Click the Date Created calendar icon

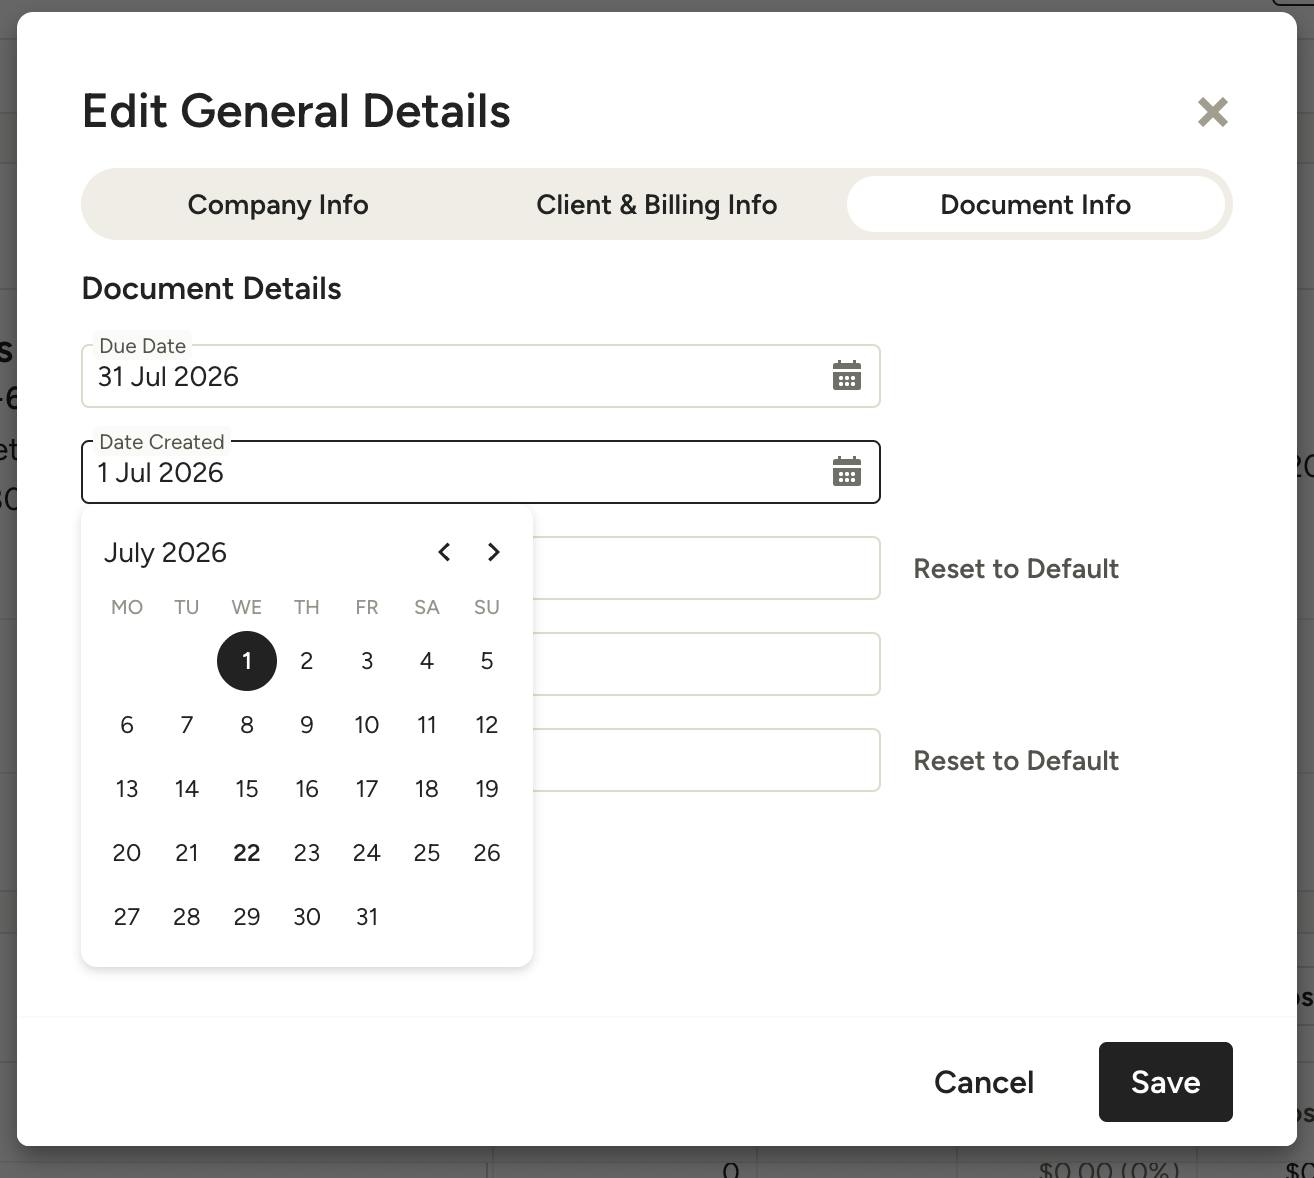[x=847, y=472]
